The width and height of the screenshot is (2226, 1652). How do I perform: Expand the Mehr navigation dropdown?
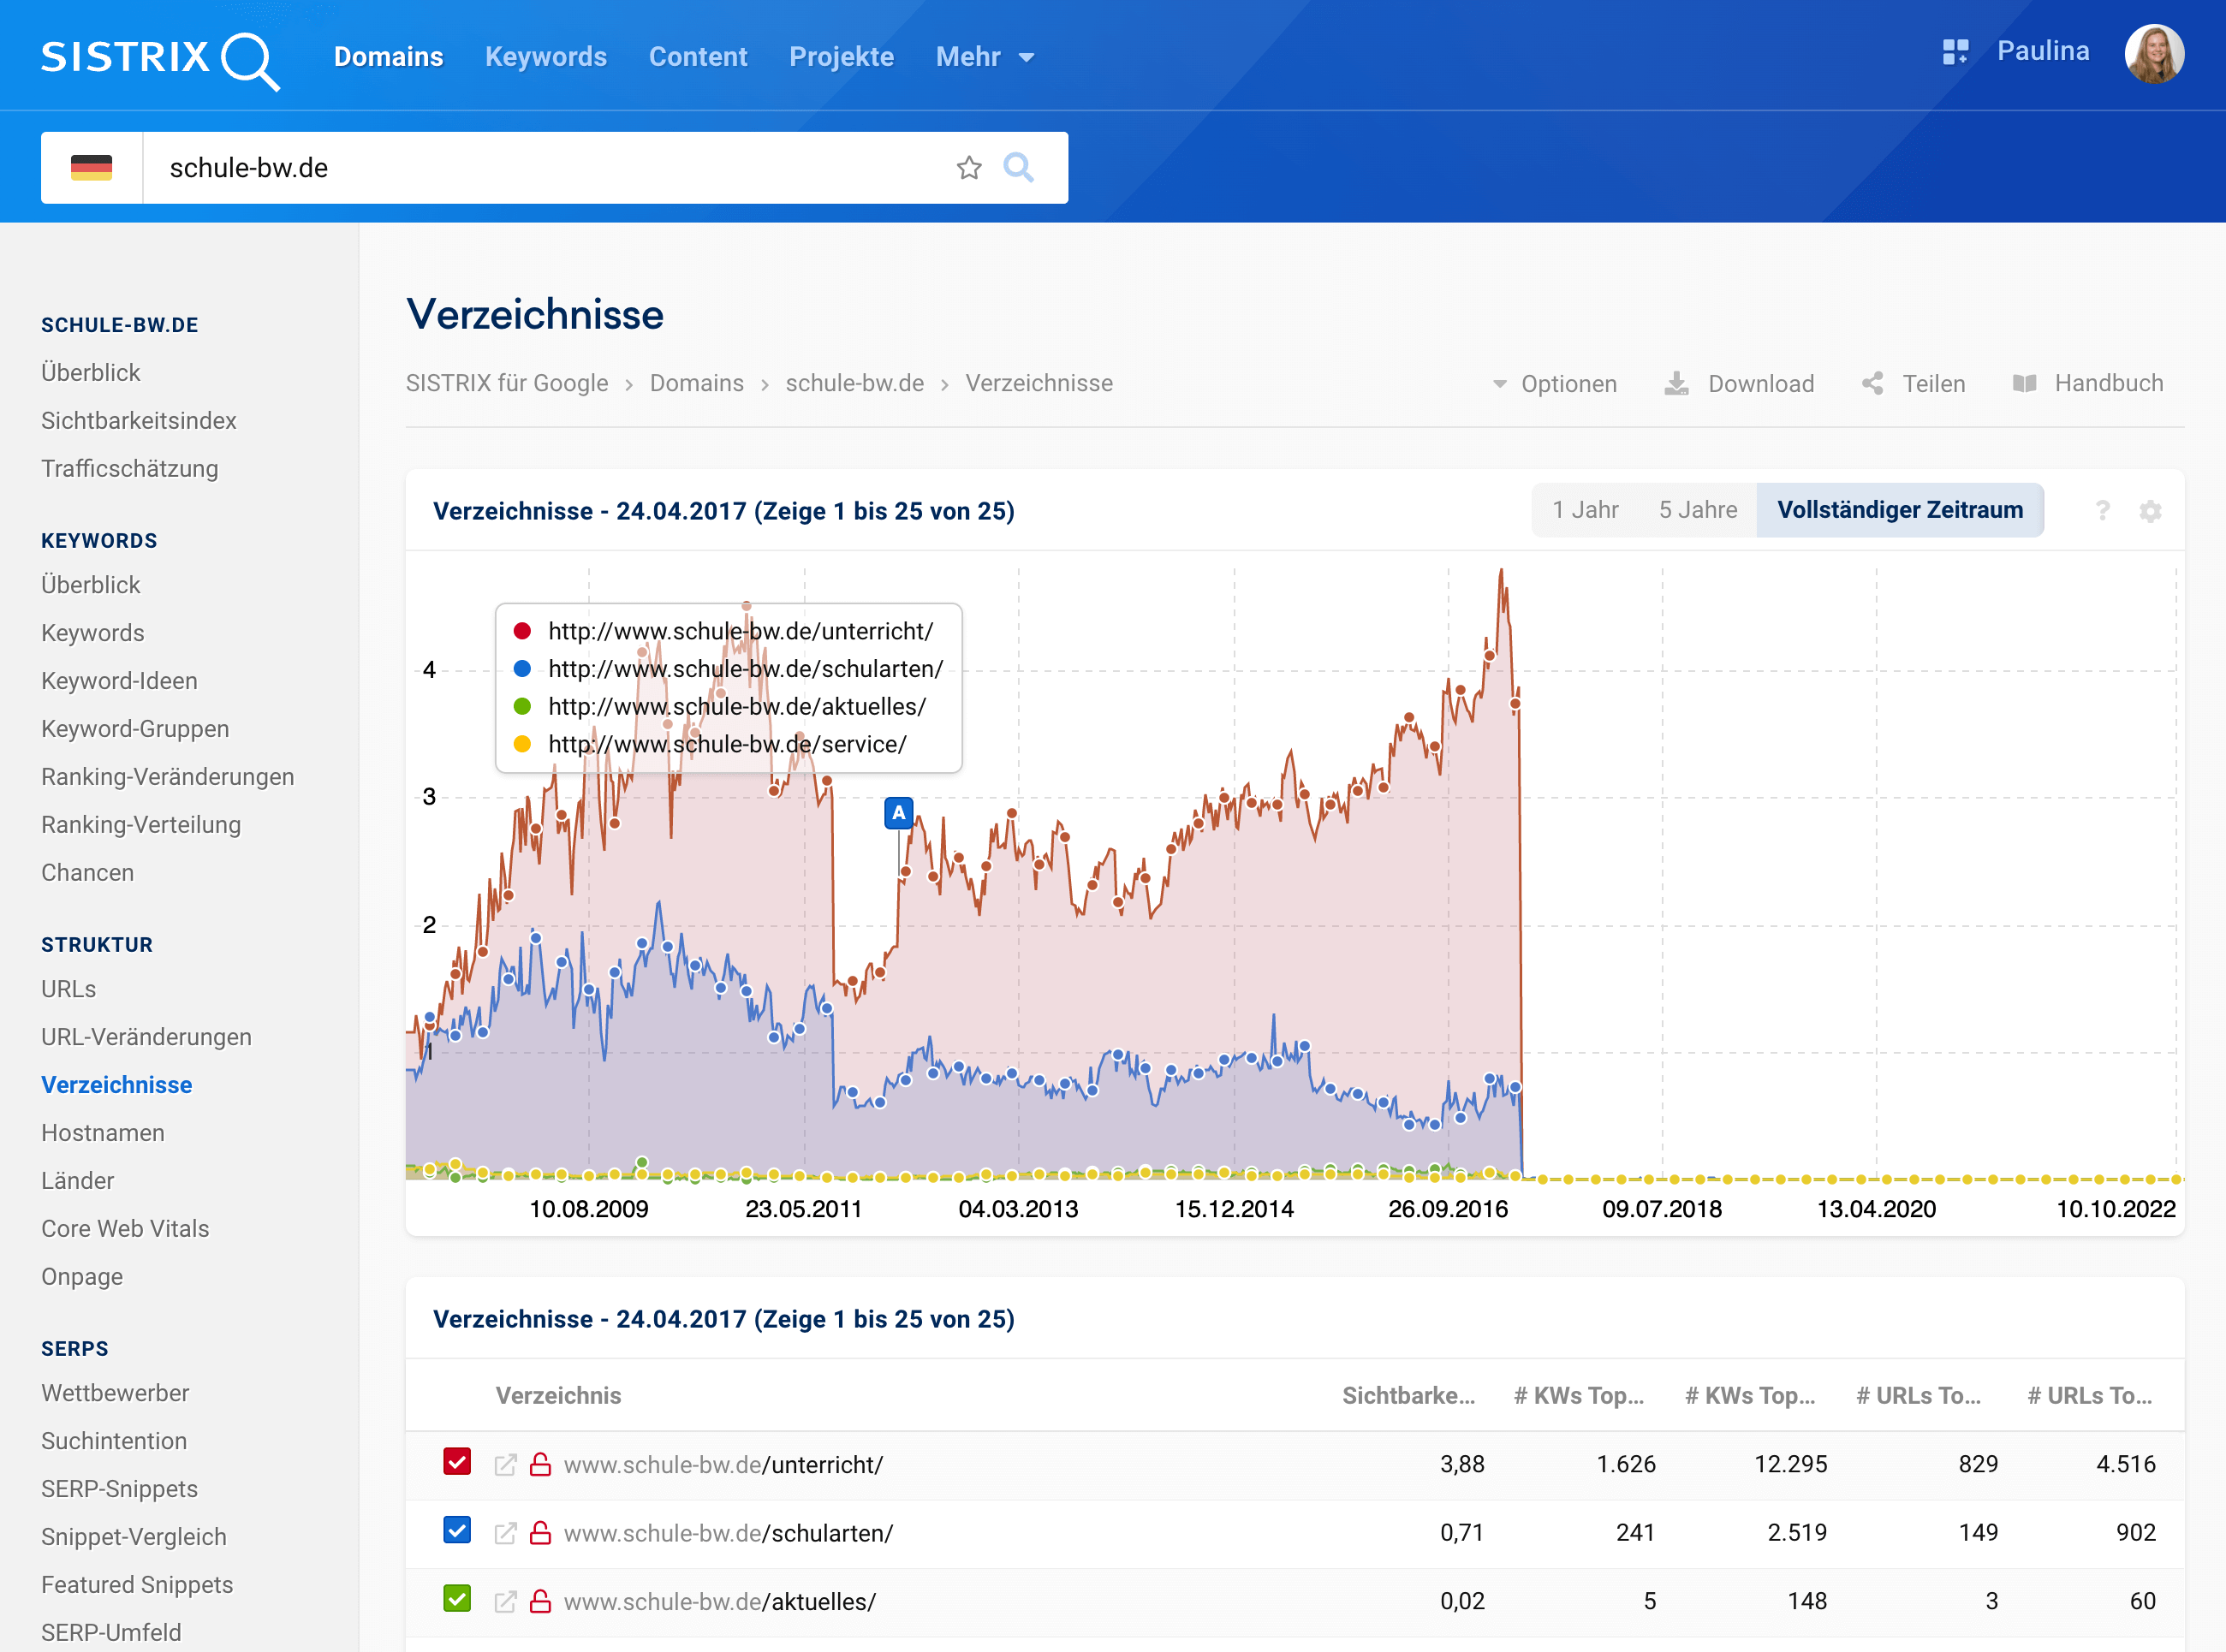984,57
